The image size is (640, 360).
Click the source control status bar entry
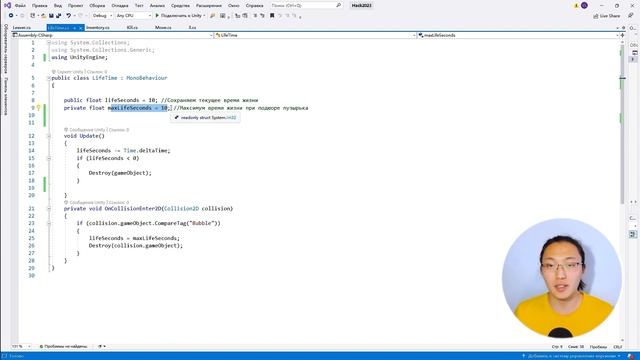coord(571,356)
